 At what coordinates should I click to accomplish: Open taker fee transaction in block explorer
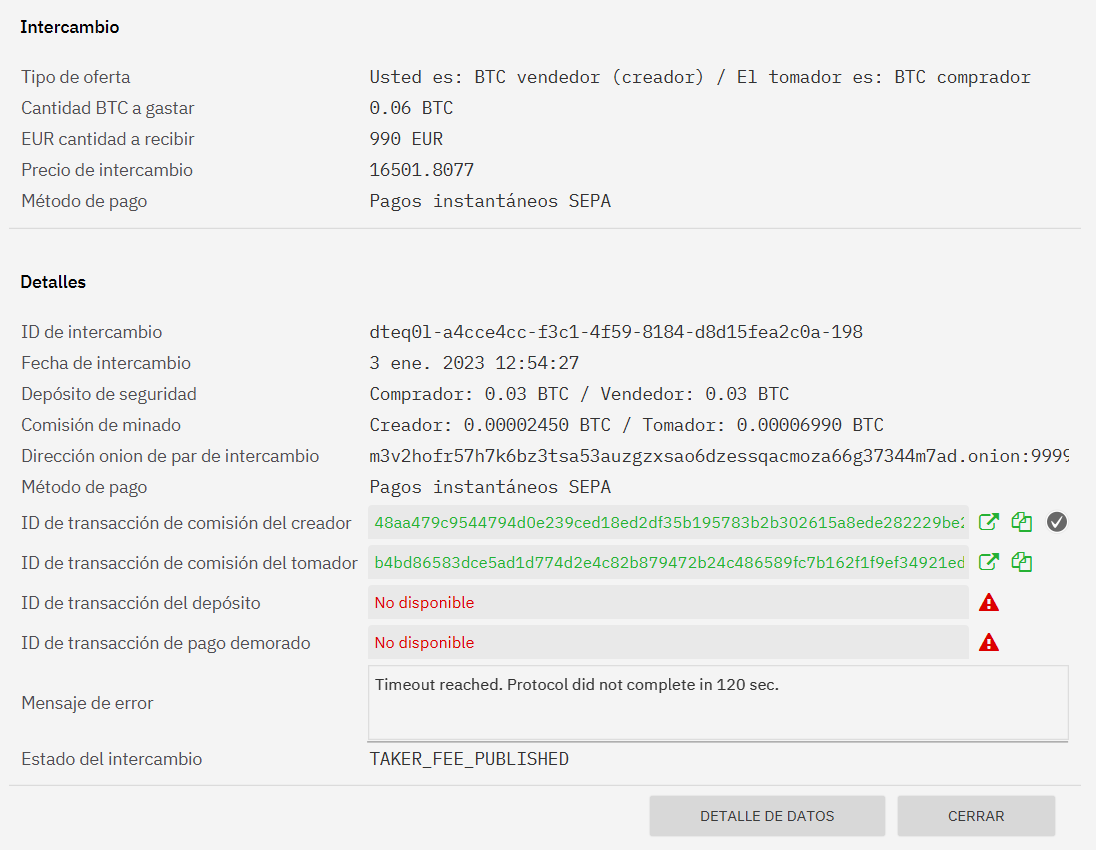tap(988, 561)
